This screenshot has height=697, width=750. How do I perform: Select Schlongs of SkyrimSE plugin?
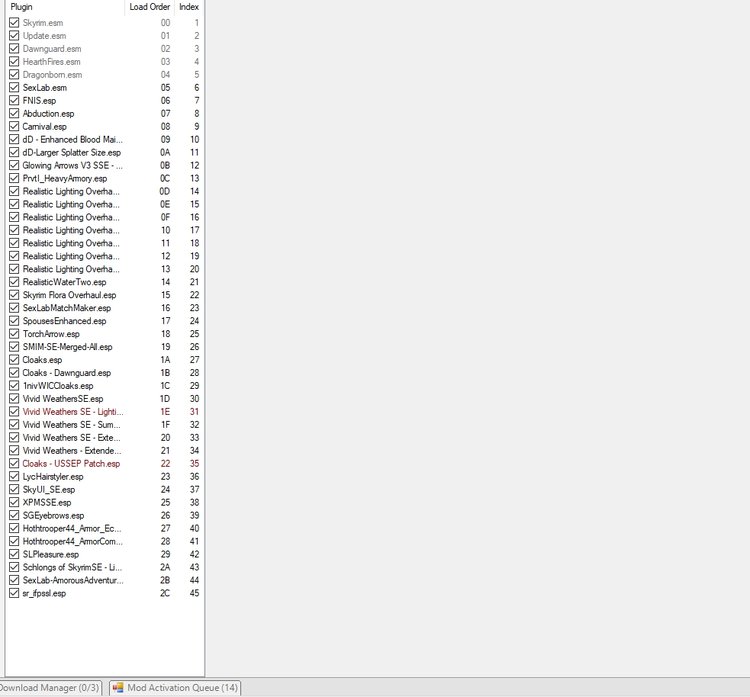pyautogui.click(x=72, y=567)
